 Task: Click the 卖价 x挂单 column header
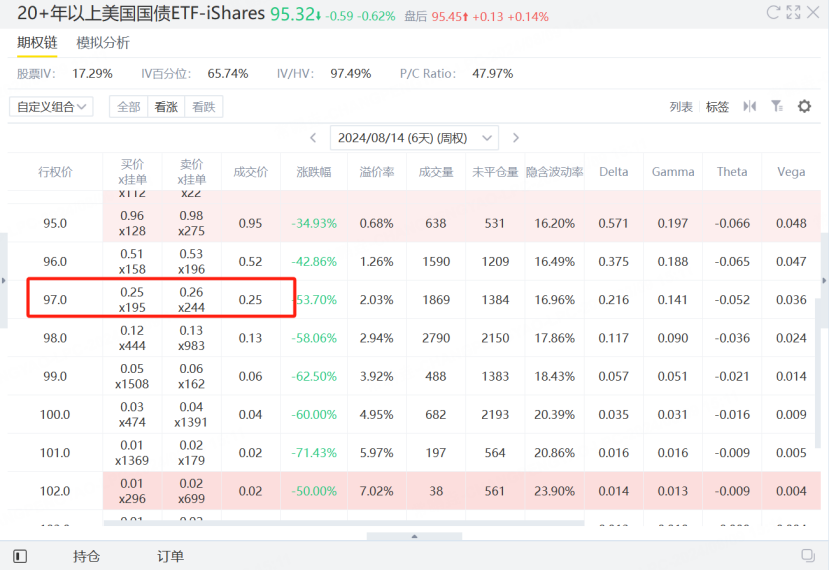pos(192,172)
